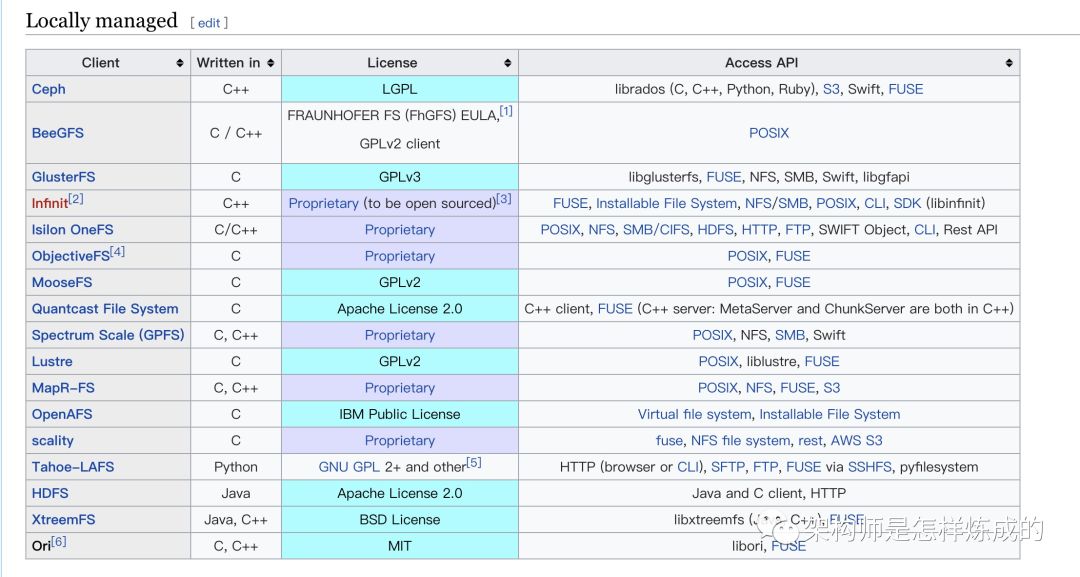The height and width of the screenshot is (577, 1080).
Task: Open the NFS/SMB link in Infinit row
Action: click(777, 203)
